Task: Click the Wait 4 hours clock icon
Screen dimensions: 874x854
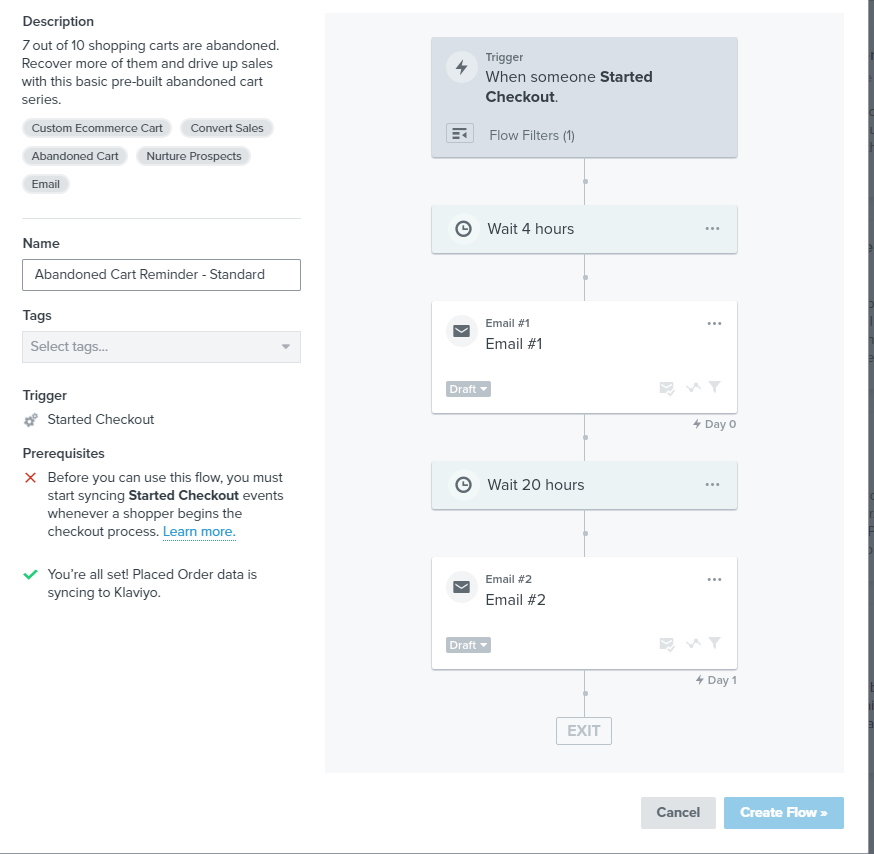Action: (x=463, y=229)
